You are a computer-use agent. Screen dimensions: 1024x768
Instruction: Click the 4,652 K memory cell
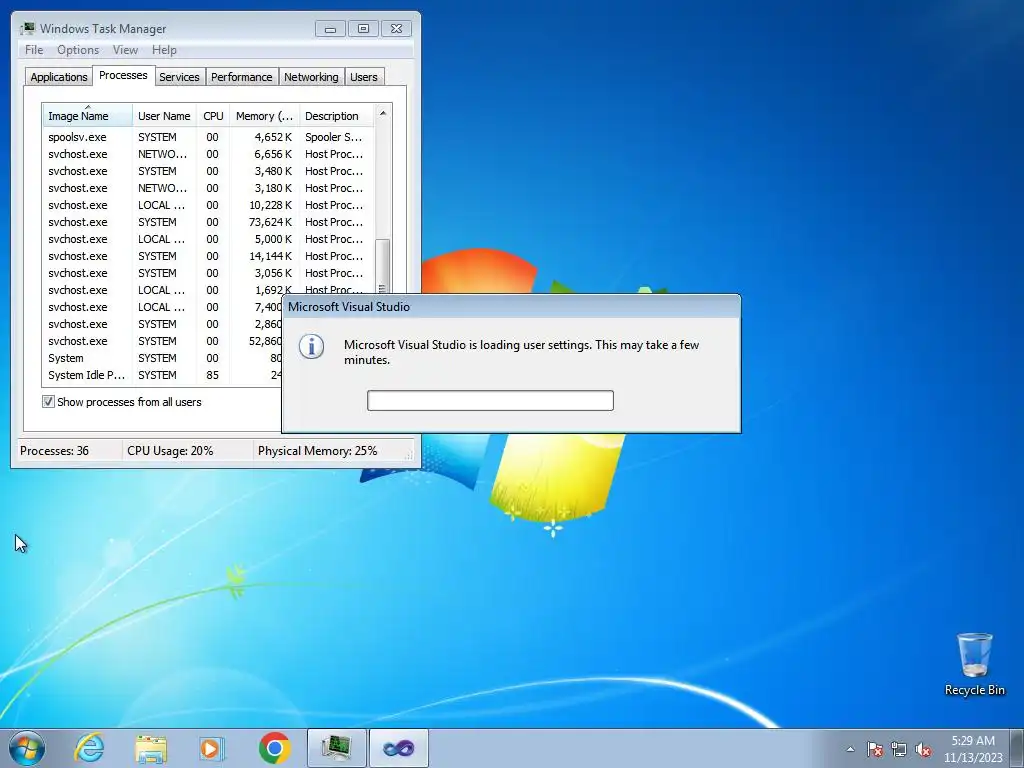pyautogui.click(x=273, y=137)
